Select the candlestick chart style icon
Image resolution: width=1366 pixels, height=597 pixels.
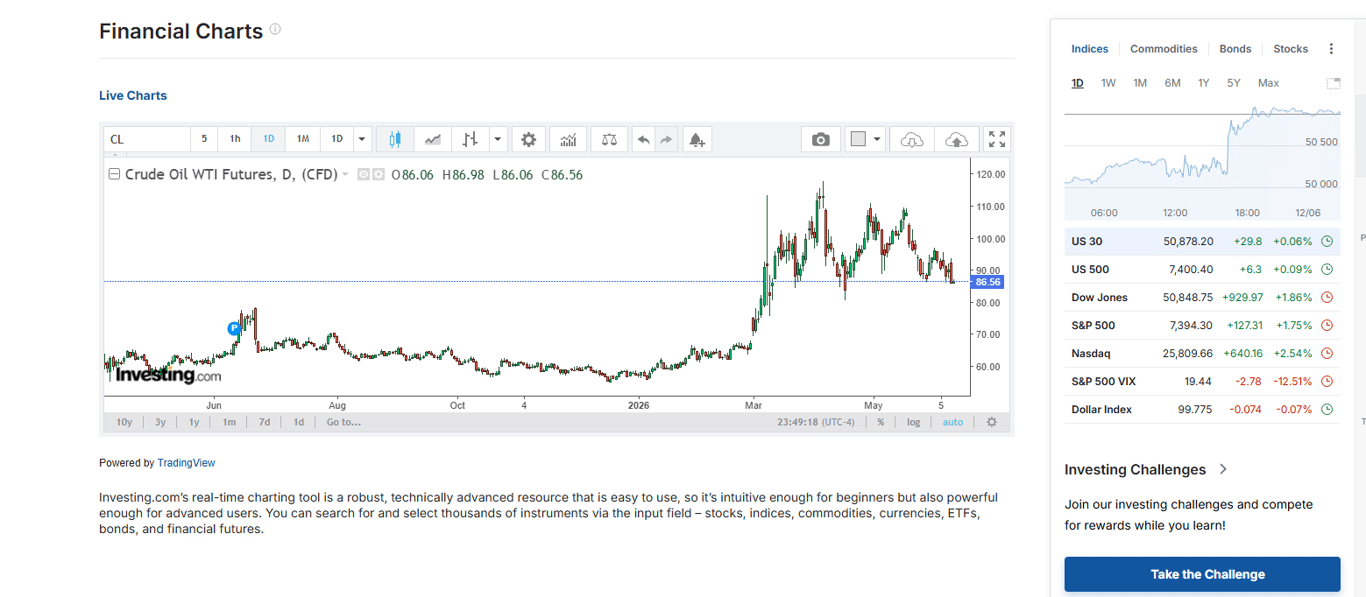click(x=395, y=139)
